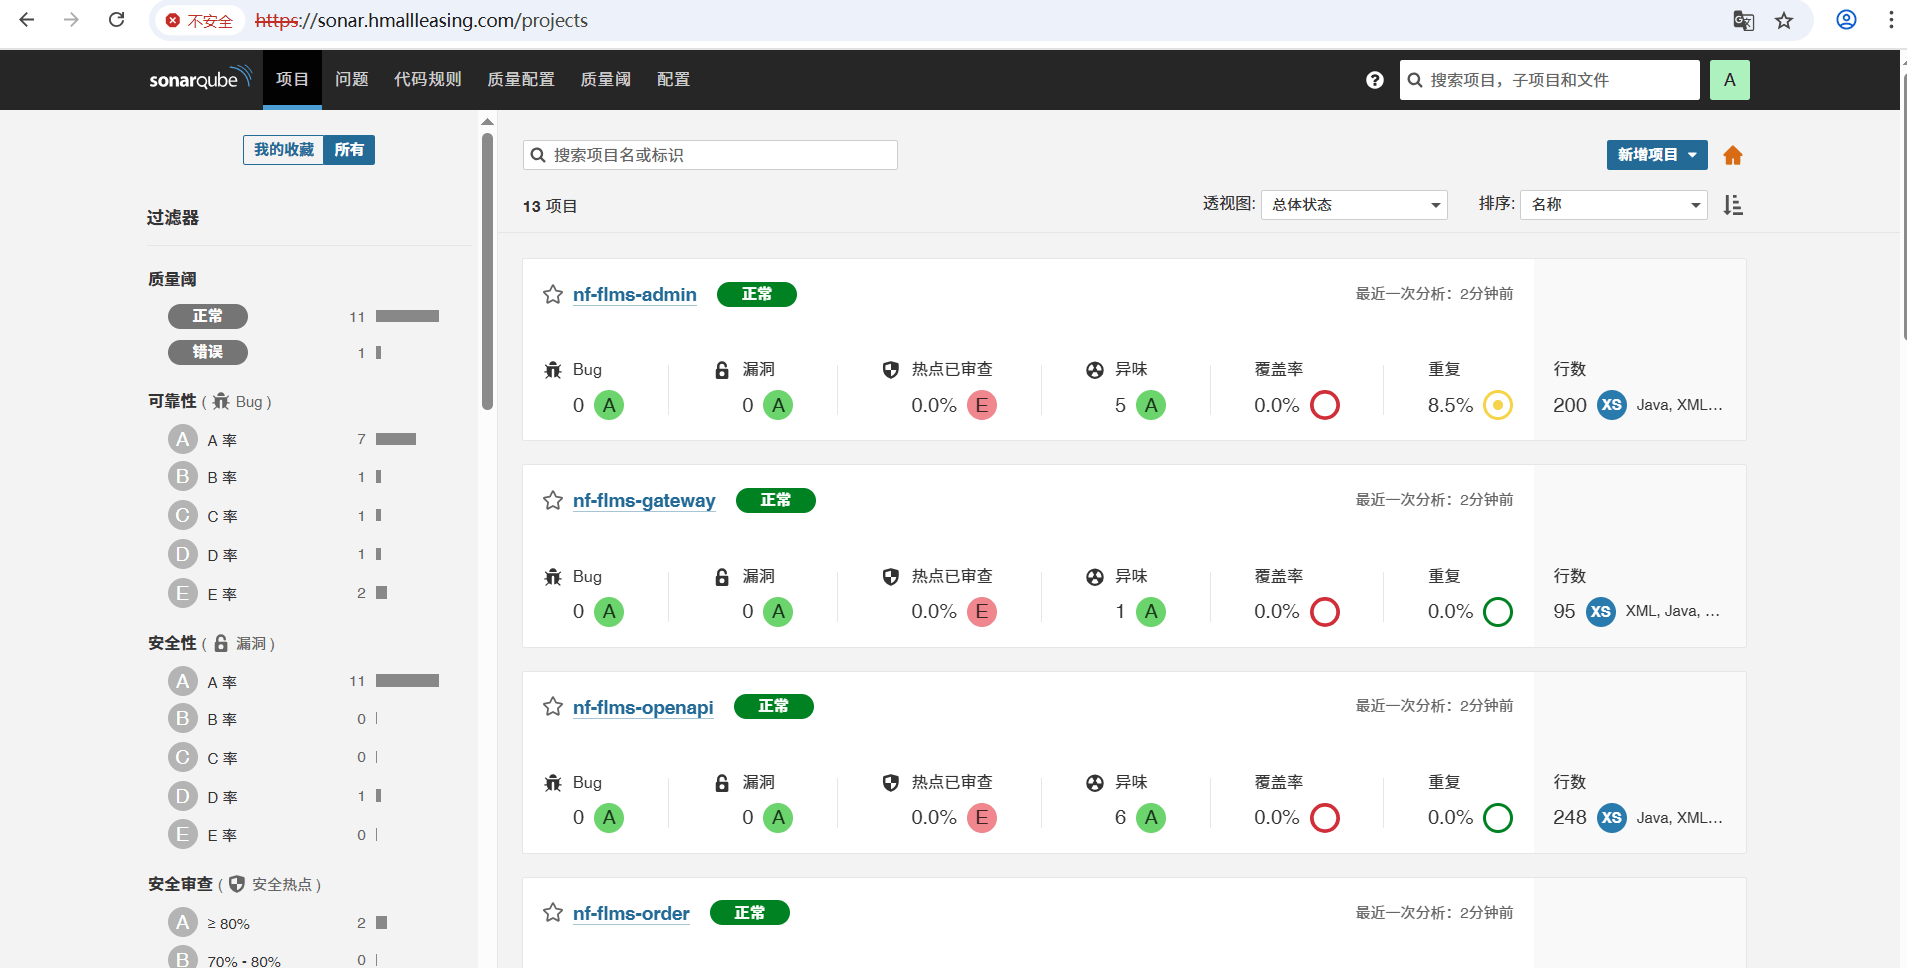Toggle the sort order direction icon
This screenshot has width=1907, height=968.
1733,205
